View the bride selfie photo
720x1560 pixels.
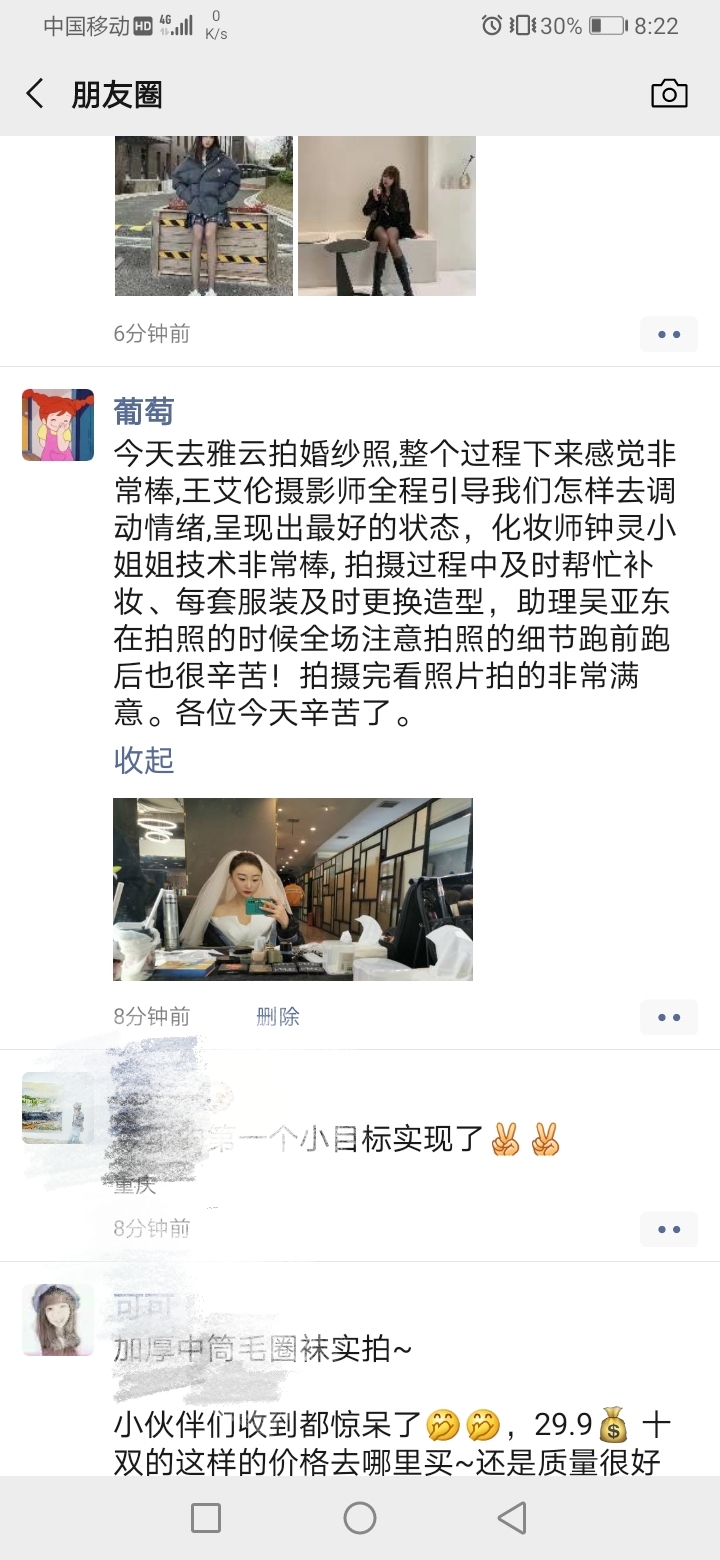pos(293,889)
